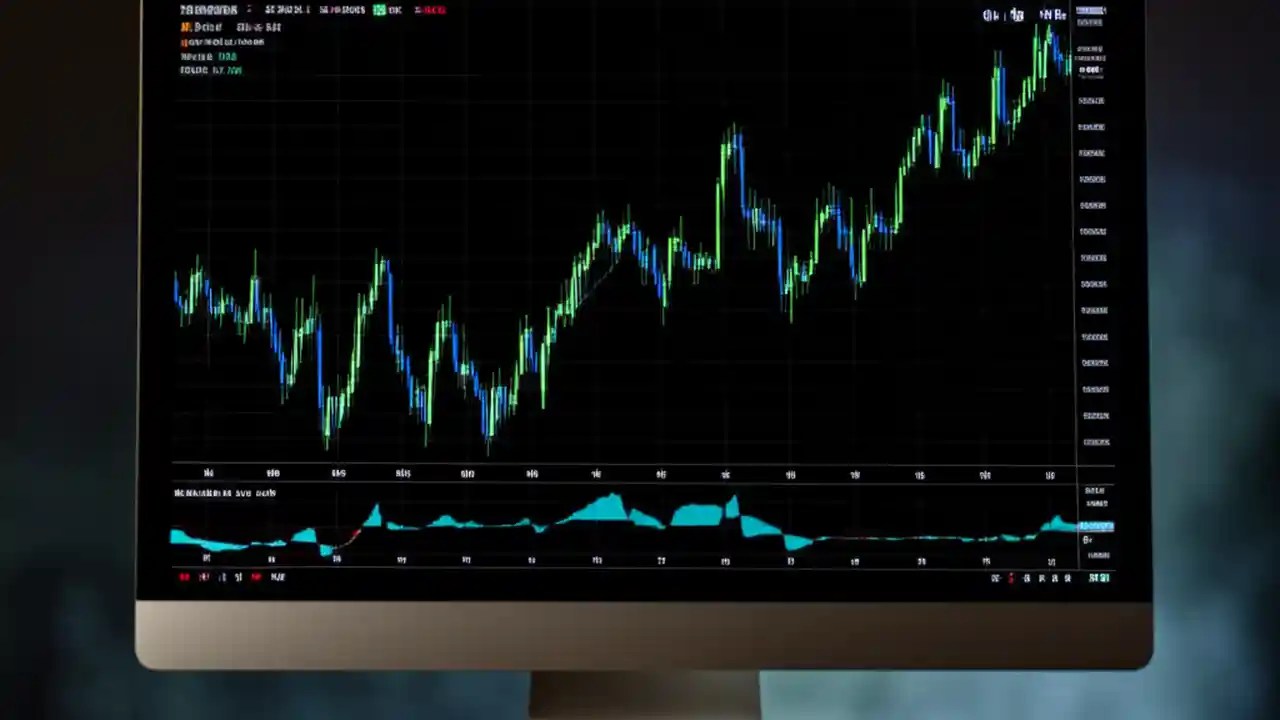This screenshot has height=720, width=1280.
Task: Click the green indicator value readout top-left
Action: [x=227, y=57]
